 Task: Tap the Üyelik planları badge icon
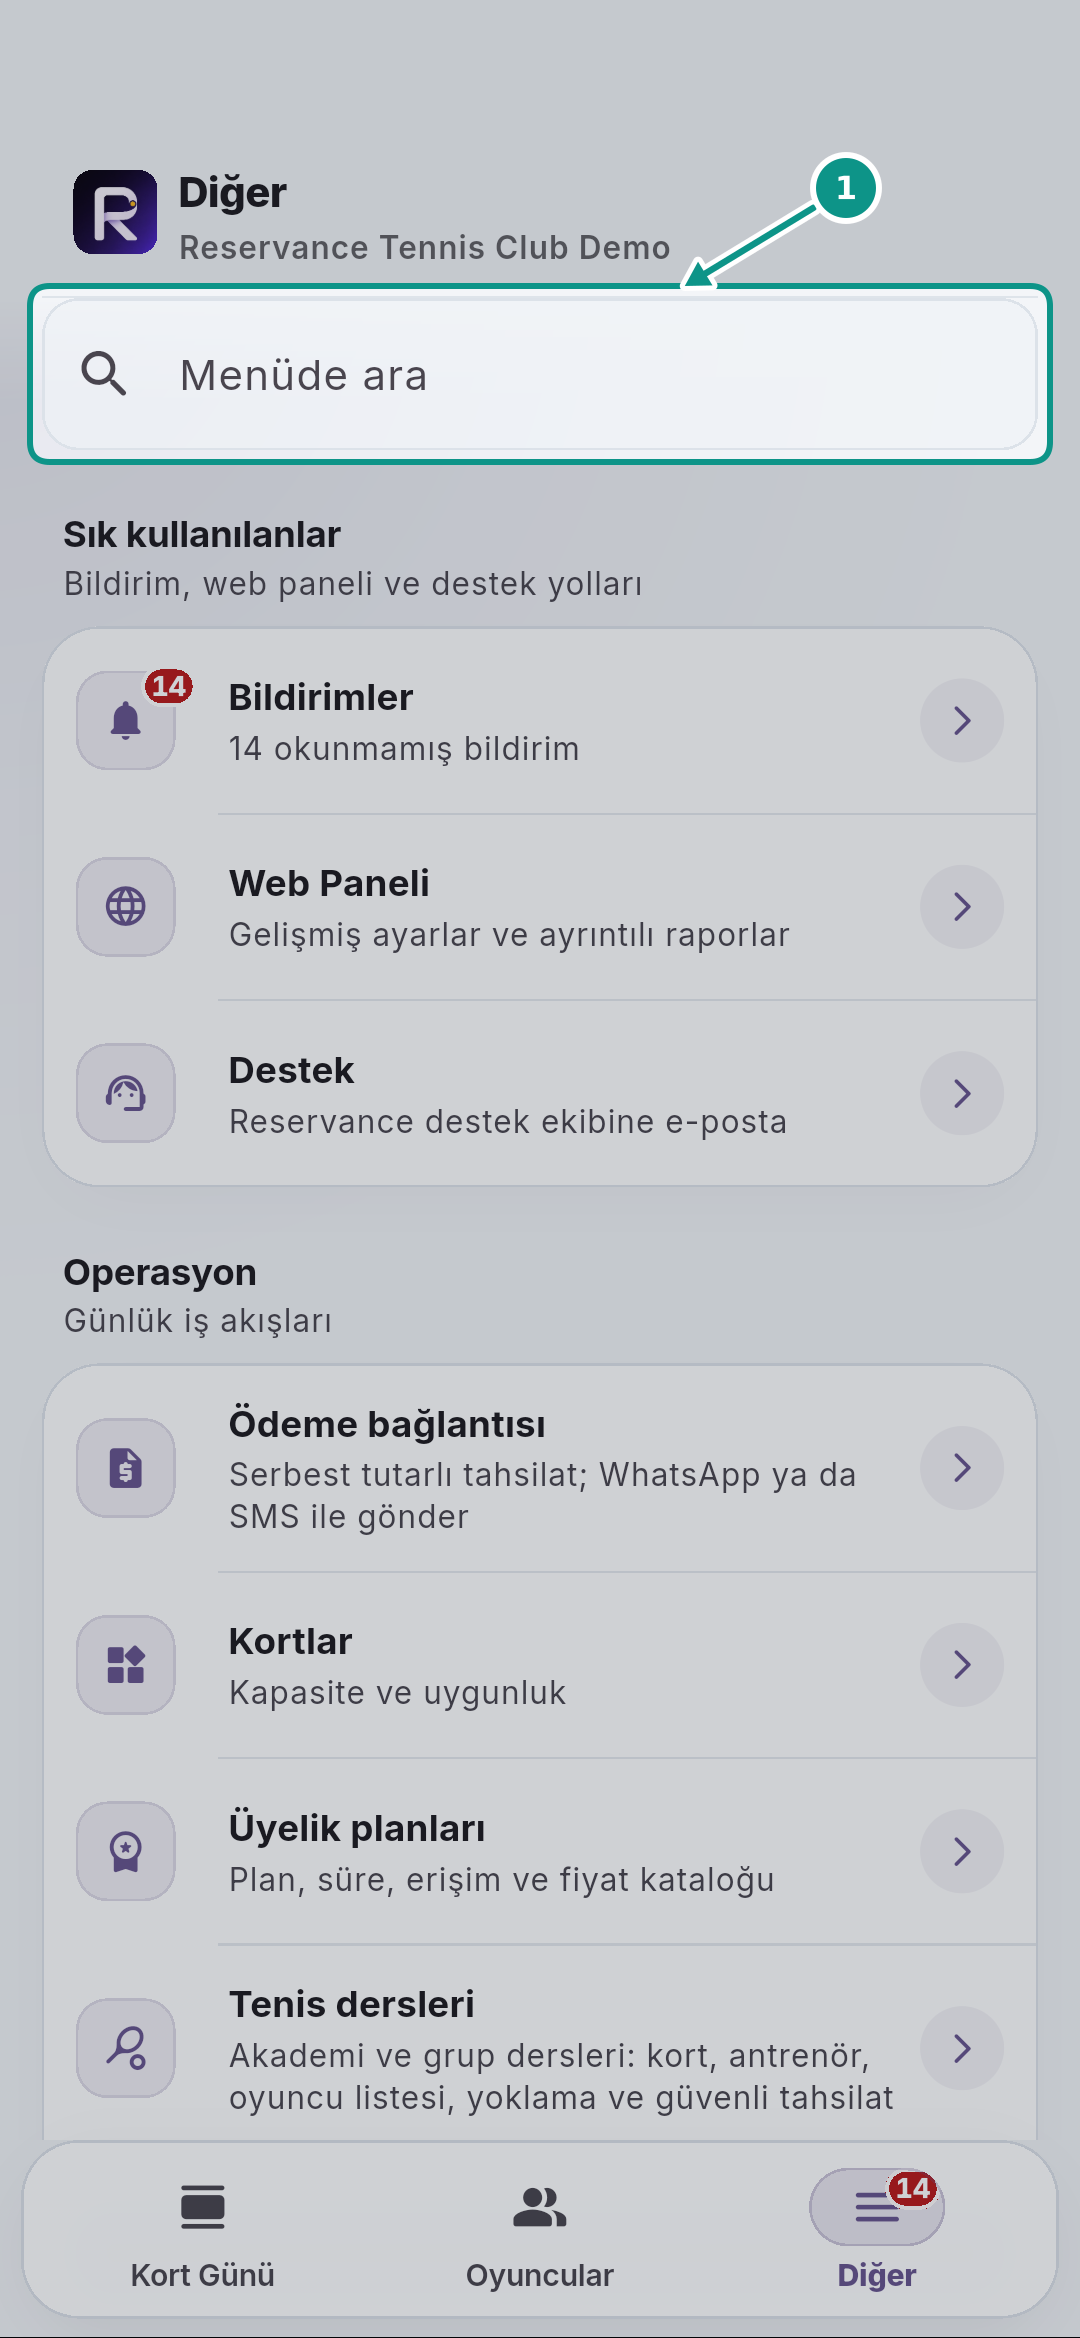pyautogui.click(x=126, y=1851)
